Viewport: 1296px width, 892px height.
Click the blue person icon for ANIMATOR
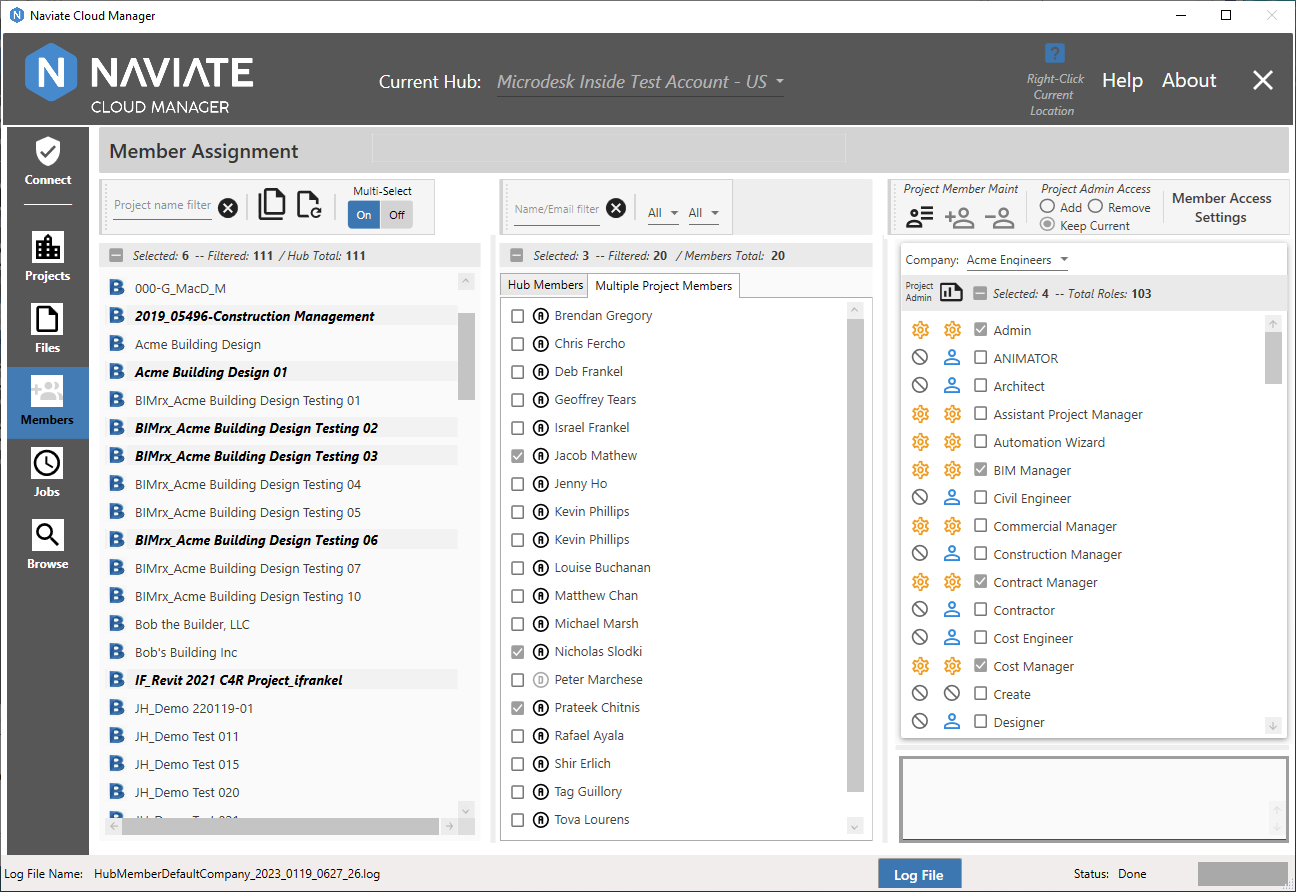pyautogui.click(x=952, y=358)
